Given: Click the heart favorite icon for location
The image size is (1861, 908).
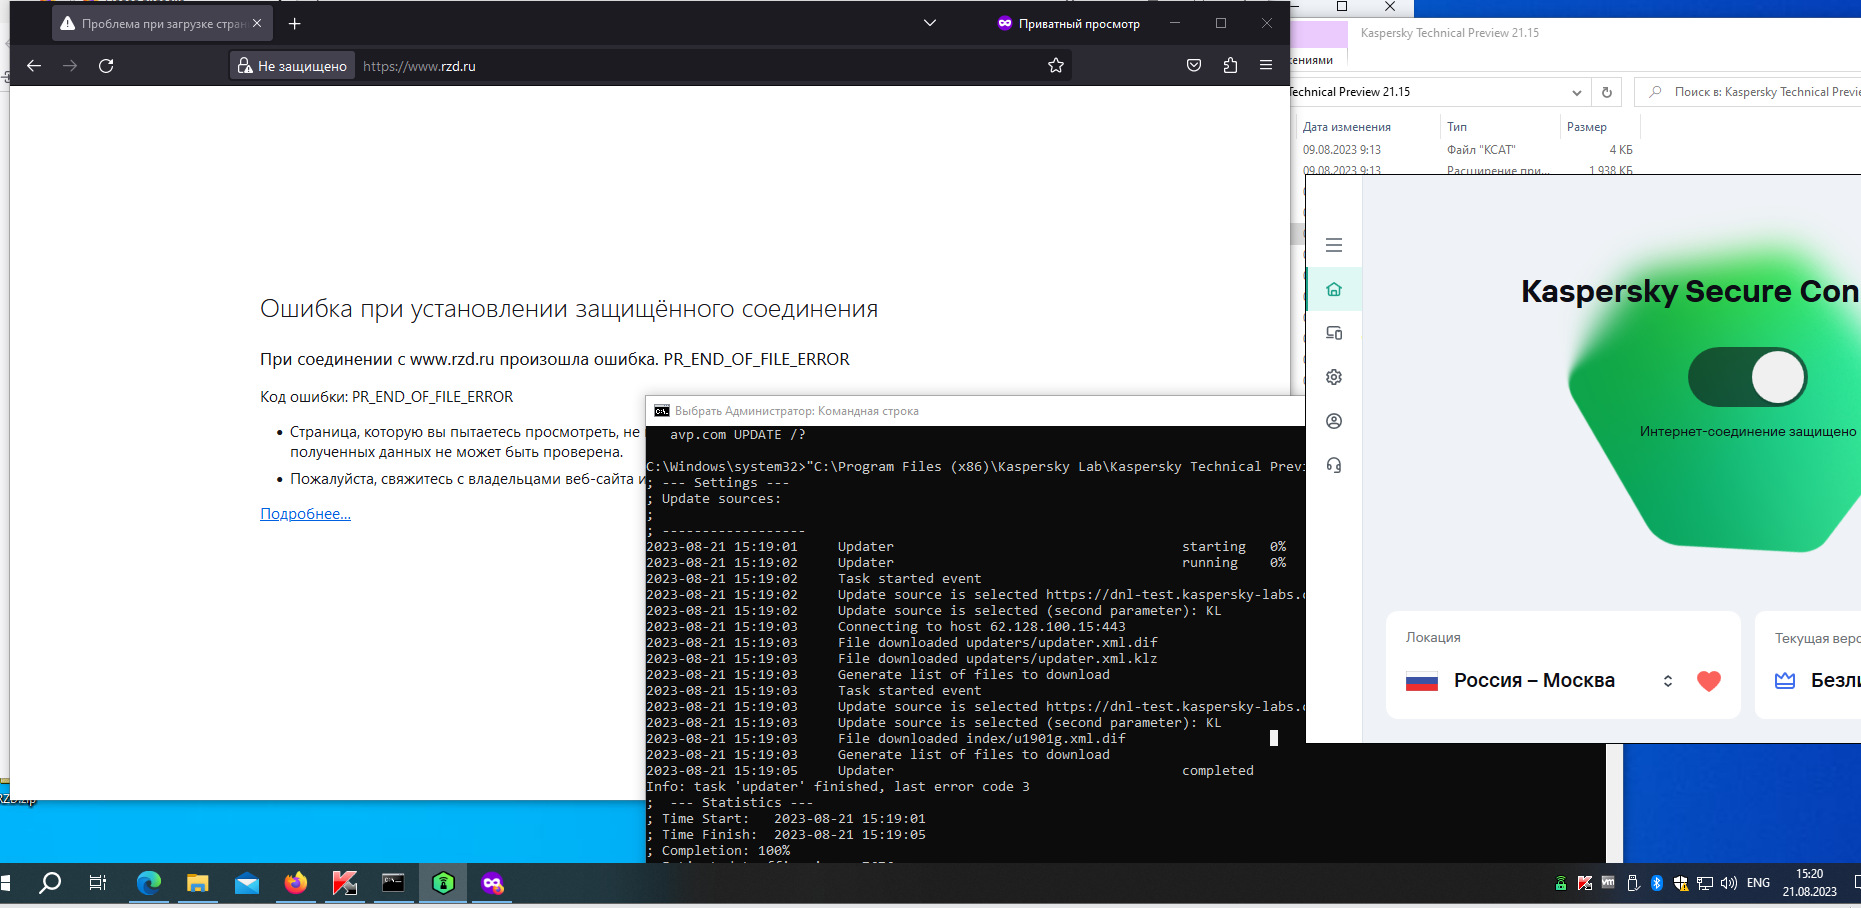Looking at the screenshot, I should click(1709, 681).
